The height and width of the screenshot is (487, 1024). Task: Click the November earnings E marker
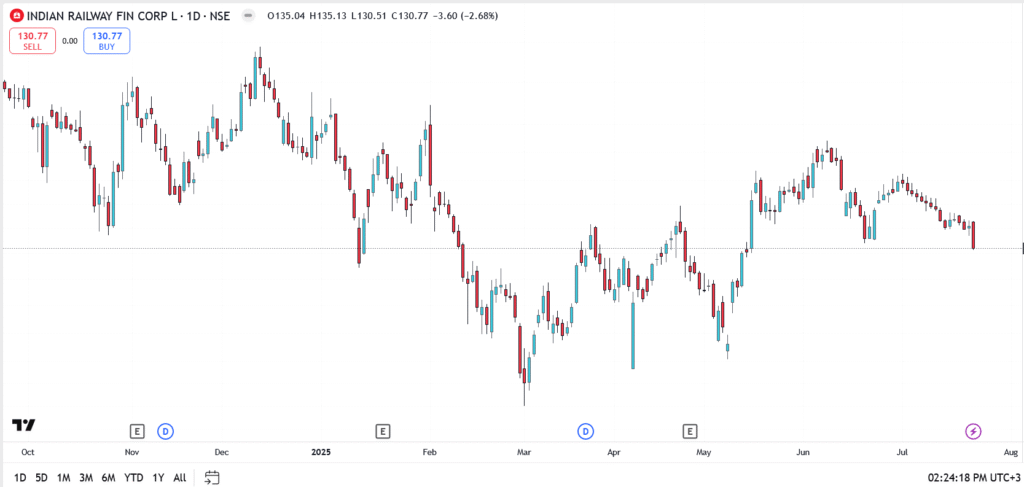(x=137, y=431)
